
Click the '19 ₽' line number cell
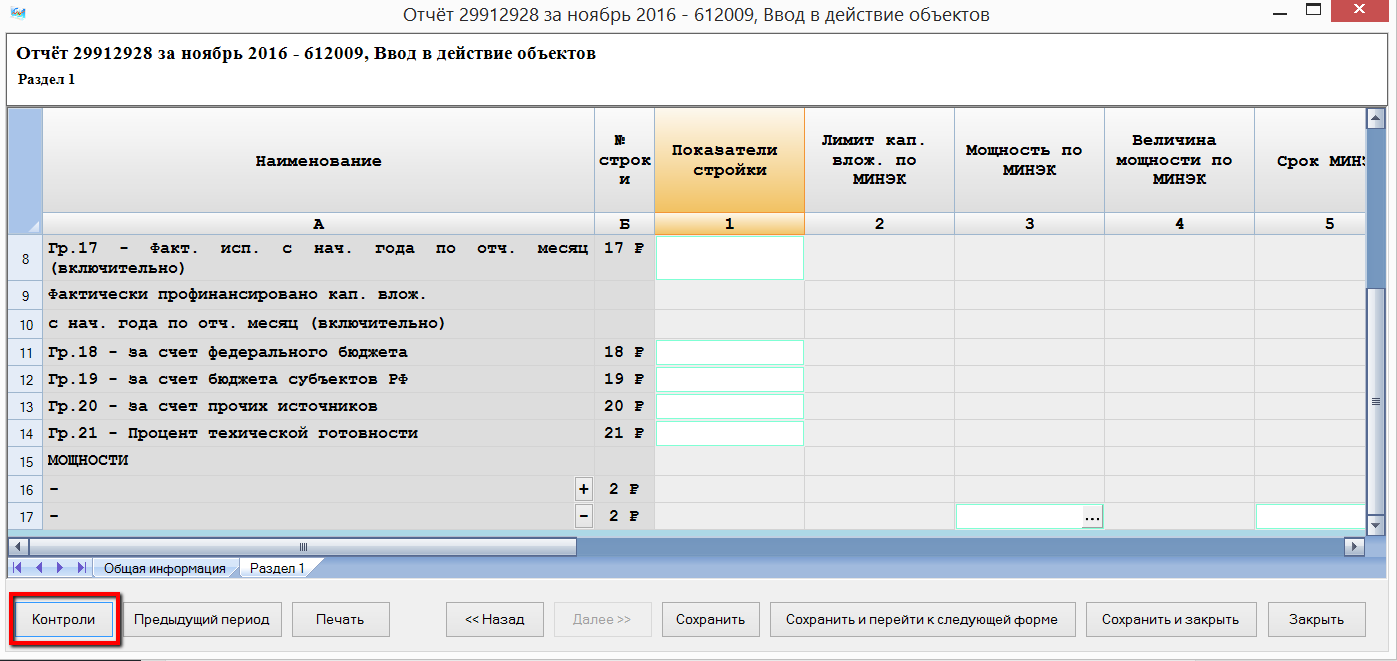[625, 379]
